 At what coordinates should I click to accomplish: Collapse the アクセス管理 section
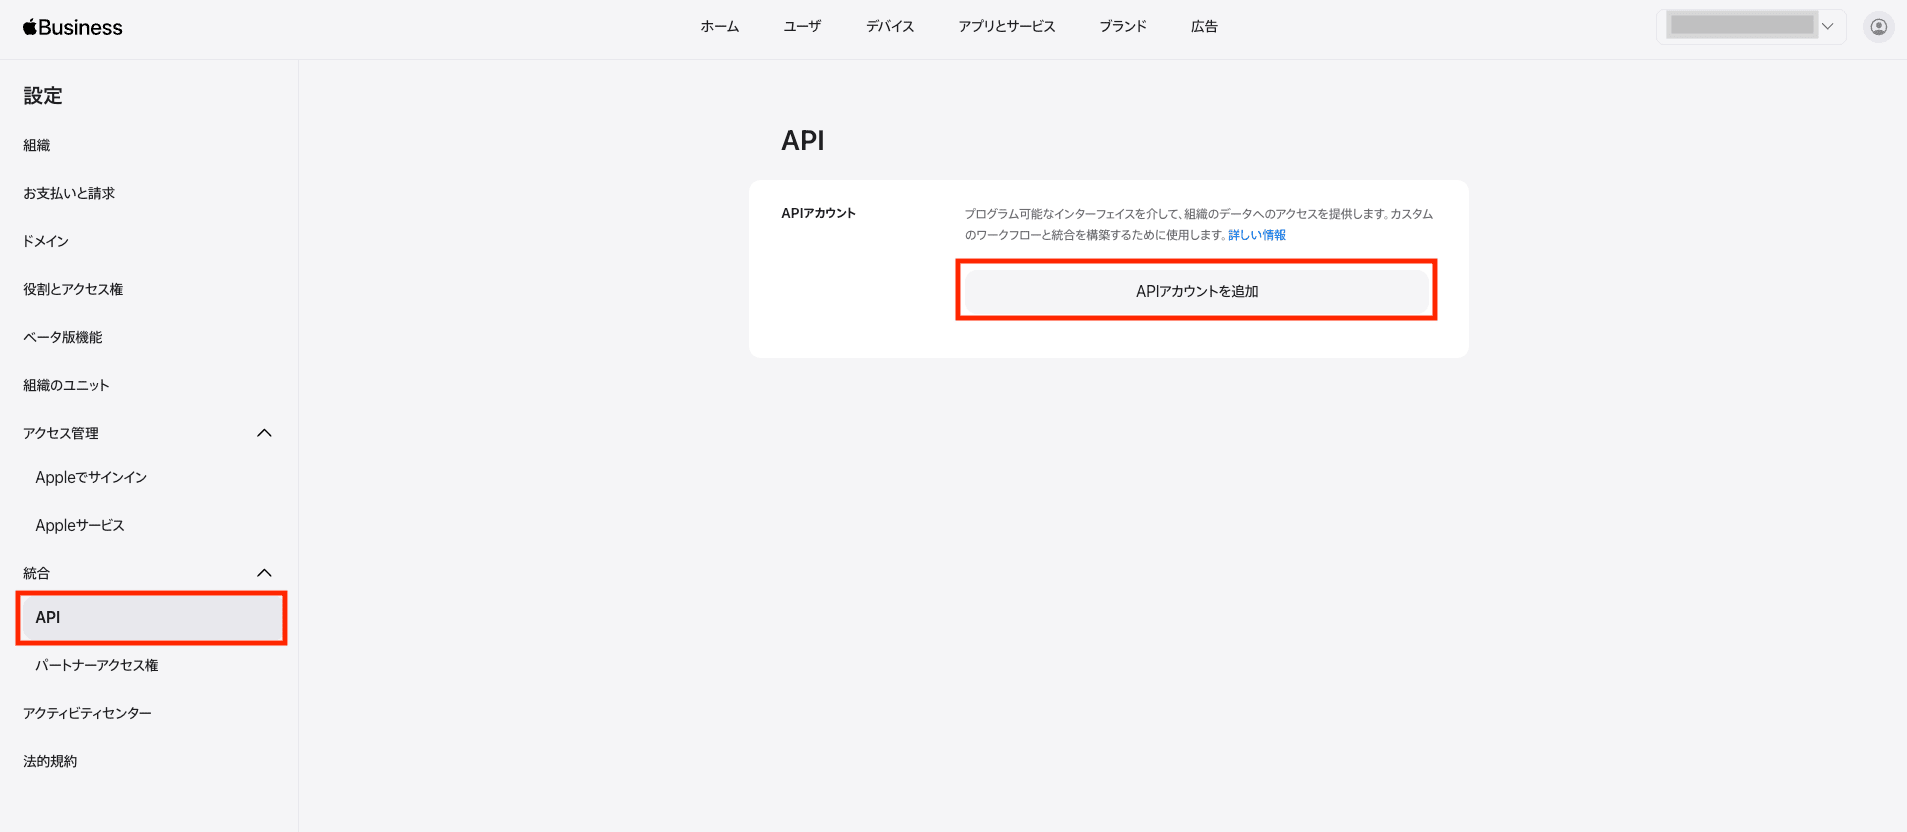pos(264,433)
